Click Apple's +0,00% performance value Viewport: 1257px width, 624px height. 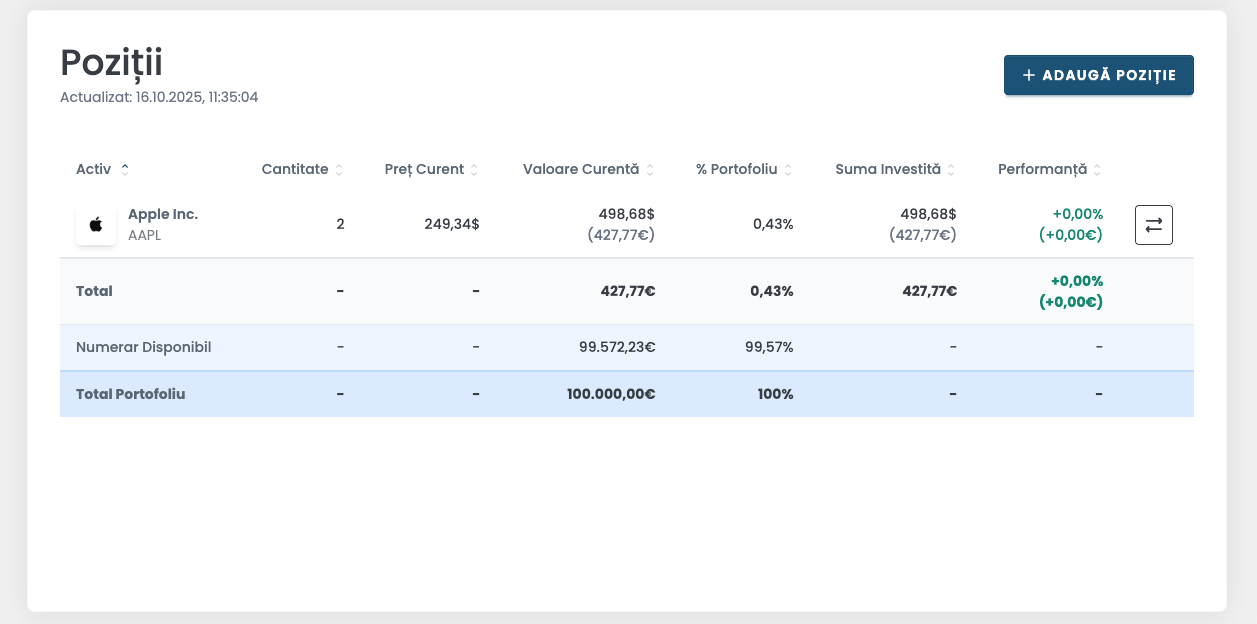point(1076,214)
